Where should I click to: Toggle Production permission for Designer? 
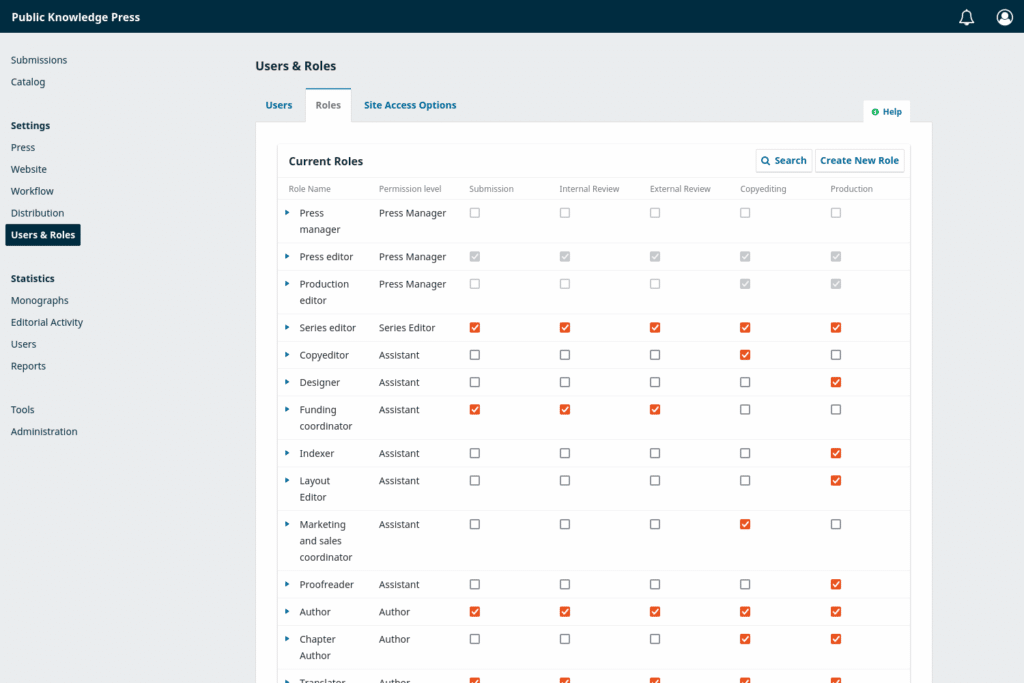click(x=835, y=381)
